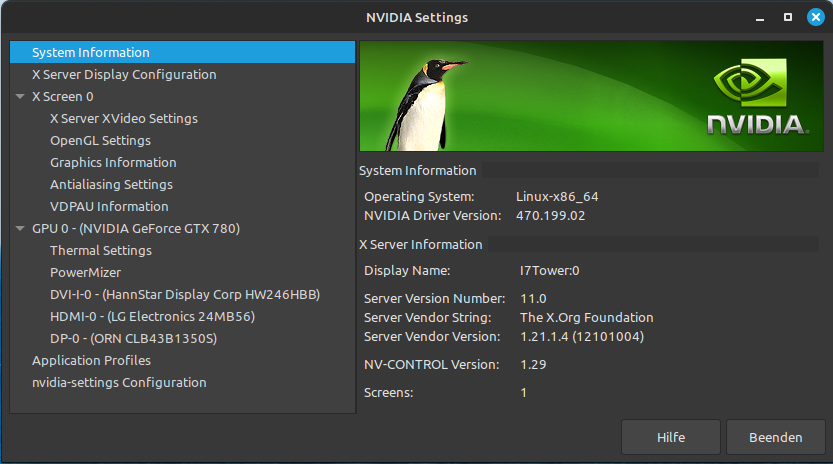Viewport: 833px width, 464px height.
Task: Select DP-0 ORN display entry
Action: pos(133,339)
